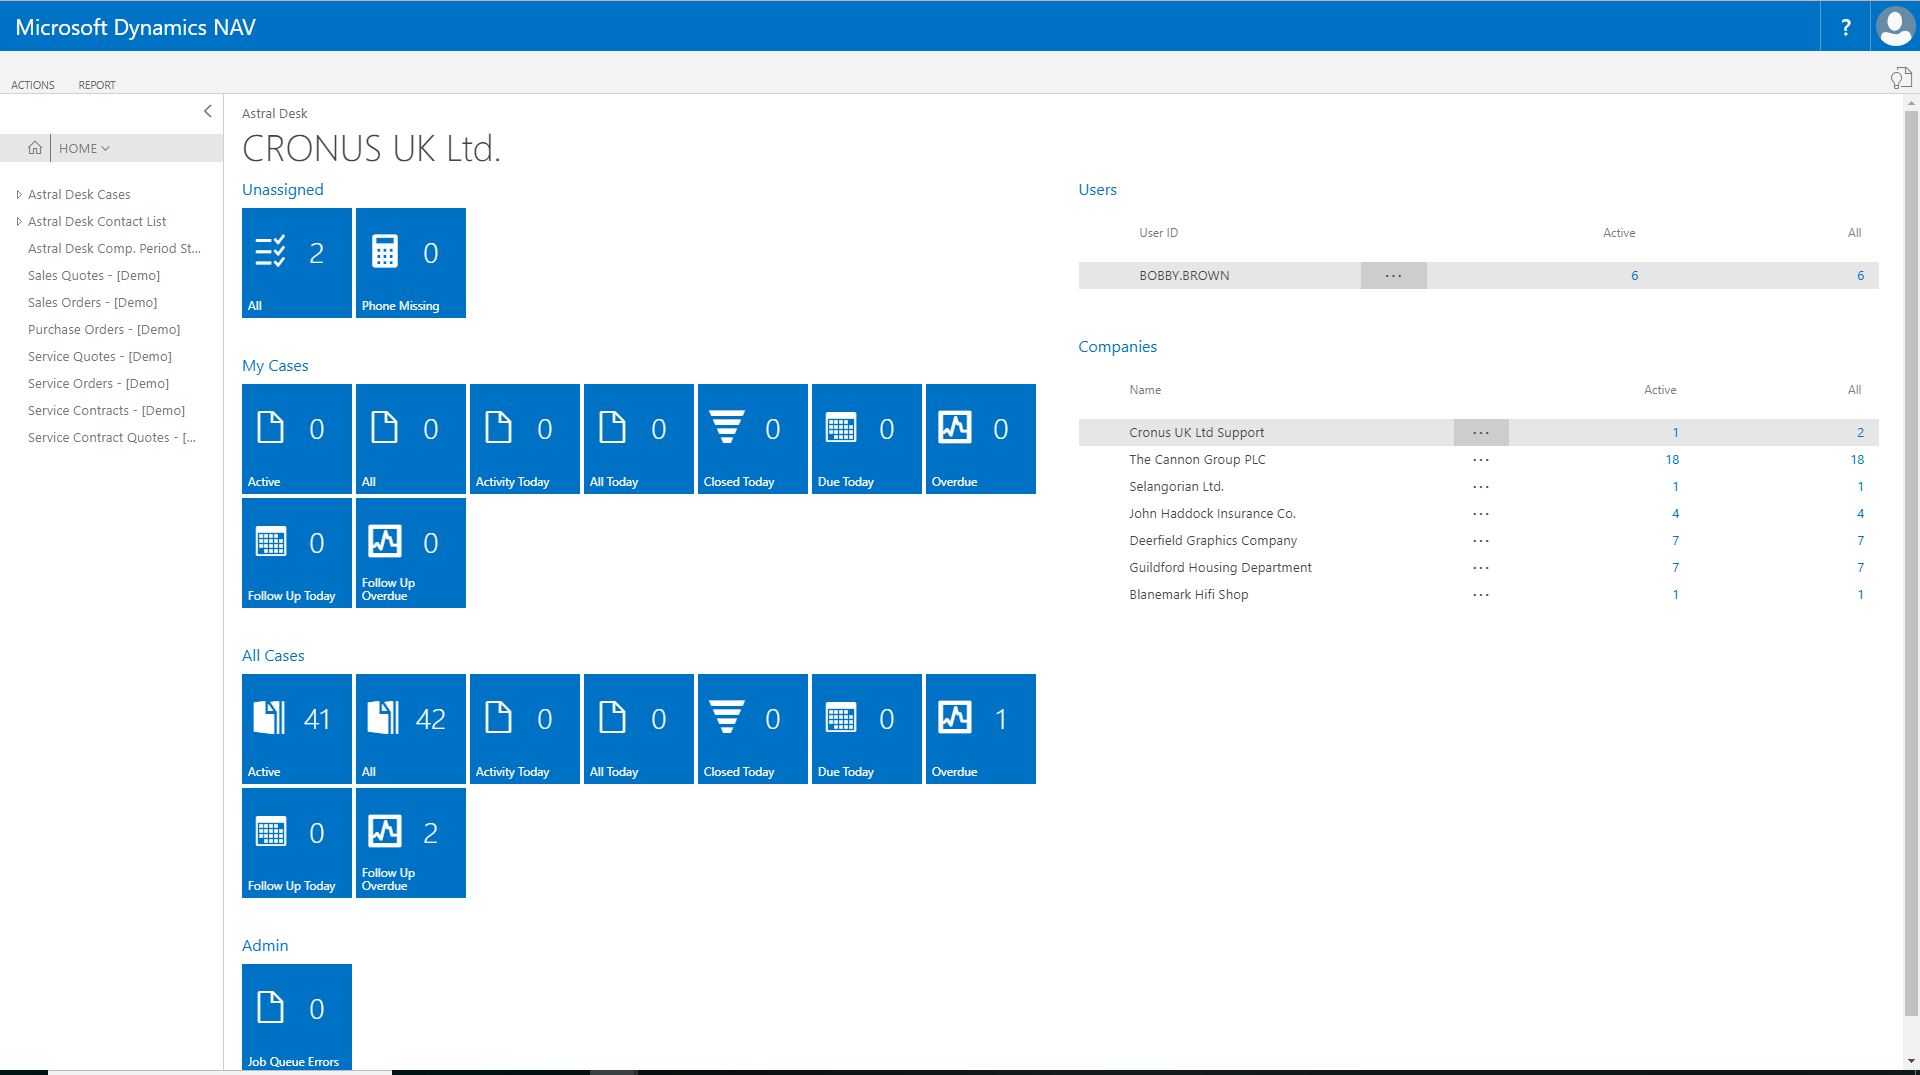Open the My Cases Closed Today tile
The image size is (1920, 1075).
coord(753,439)
